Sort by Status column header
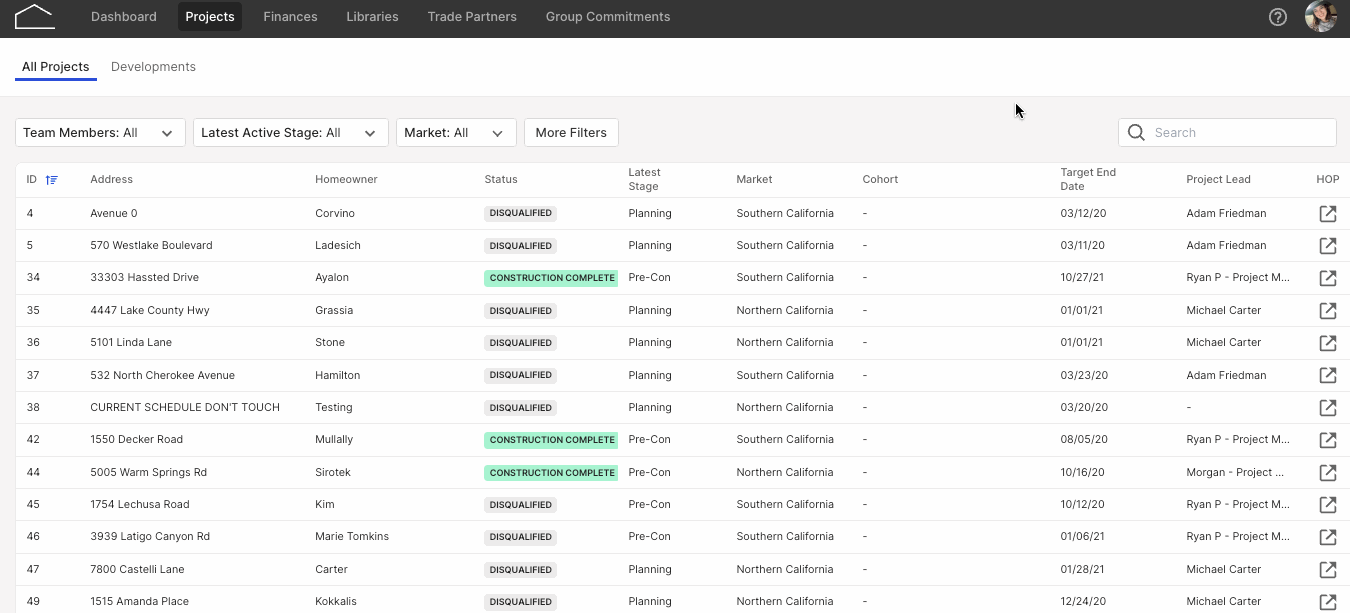This screenshot has height=613, width=1350. click(x=501, y=180)
